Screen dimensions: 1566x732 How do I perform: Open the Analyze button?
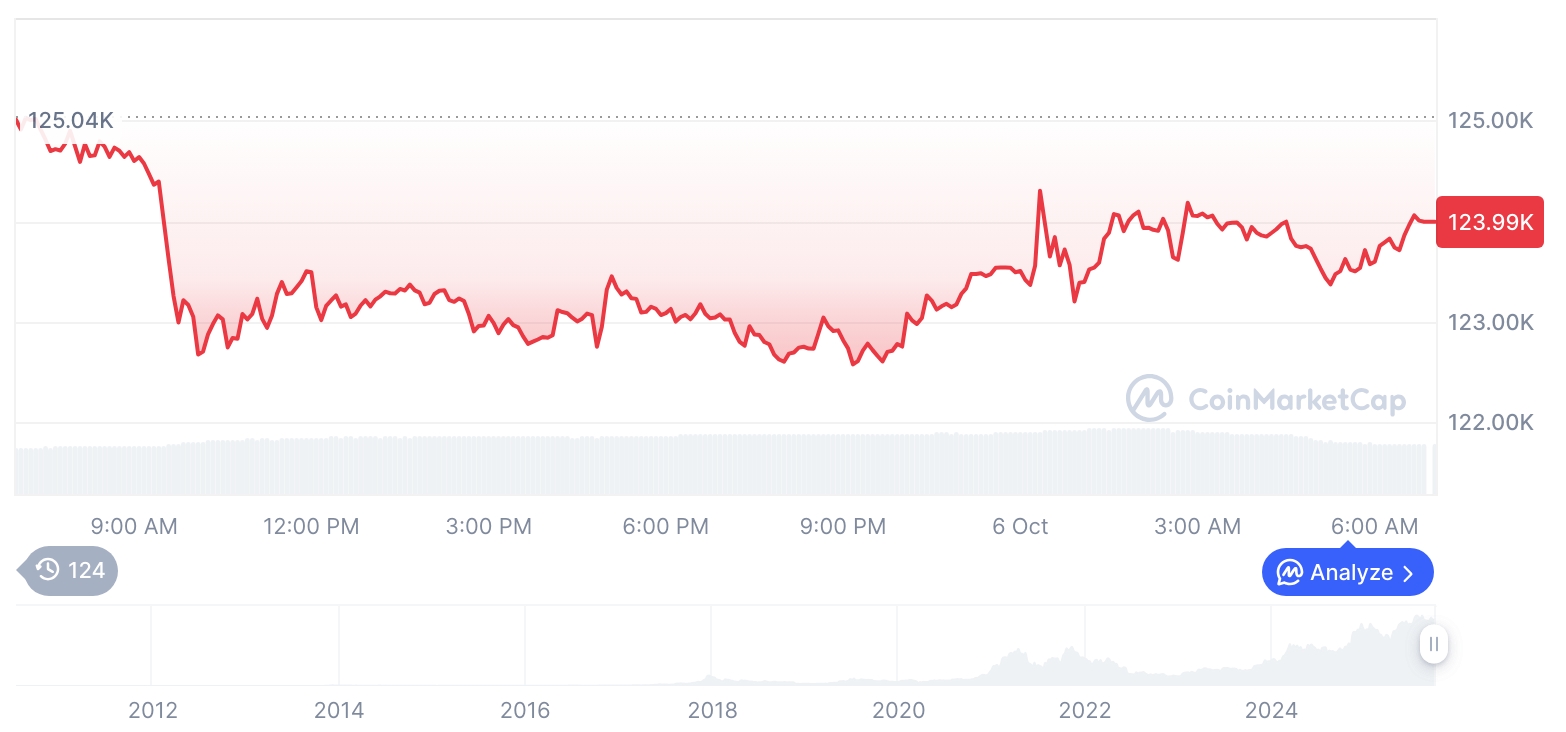[1348, 573]
